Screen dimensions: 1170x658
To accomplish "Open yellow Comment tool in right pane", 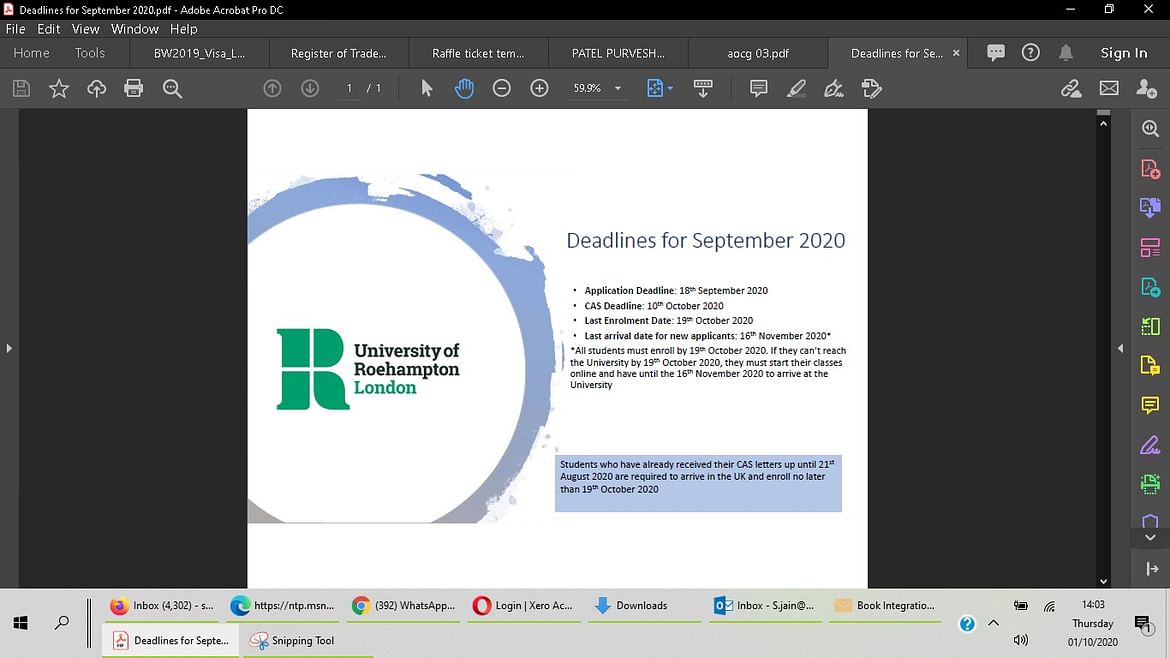I will pos(1150,405).
